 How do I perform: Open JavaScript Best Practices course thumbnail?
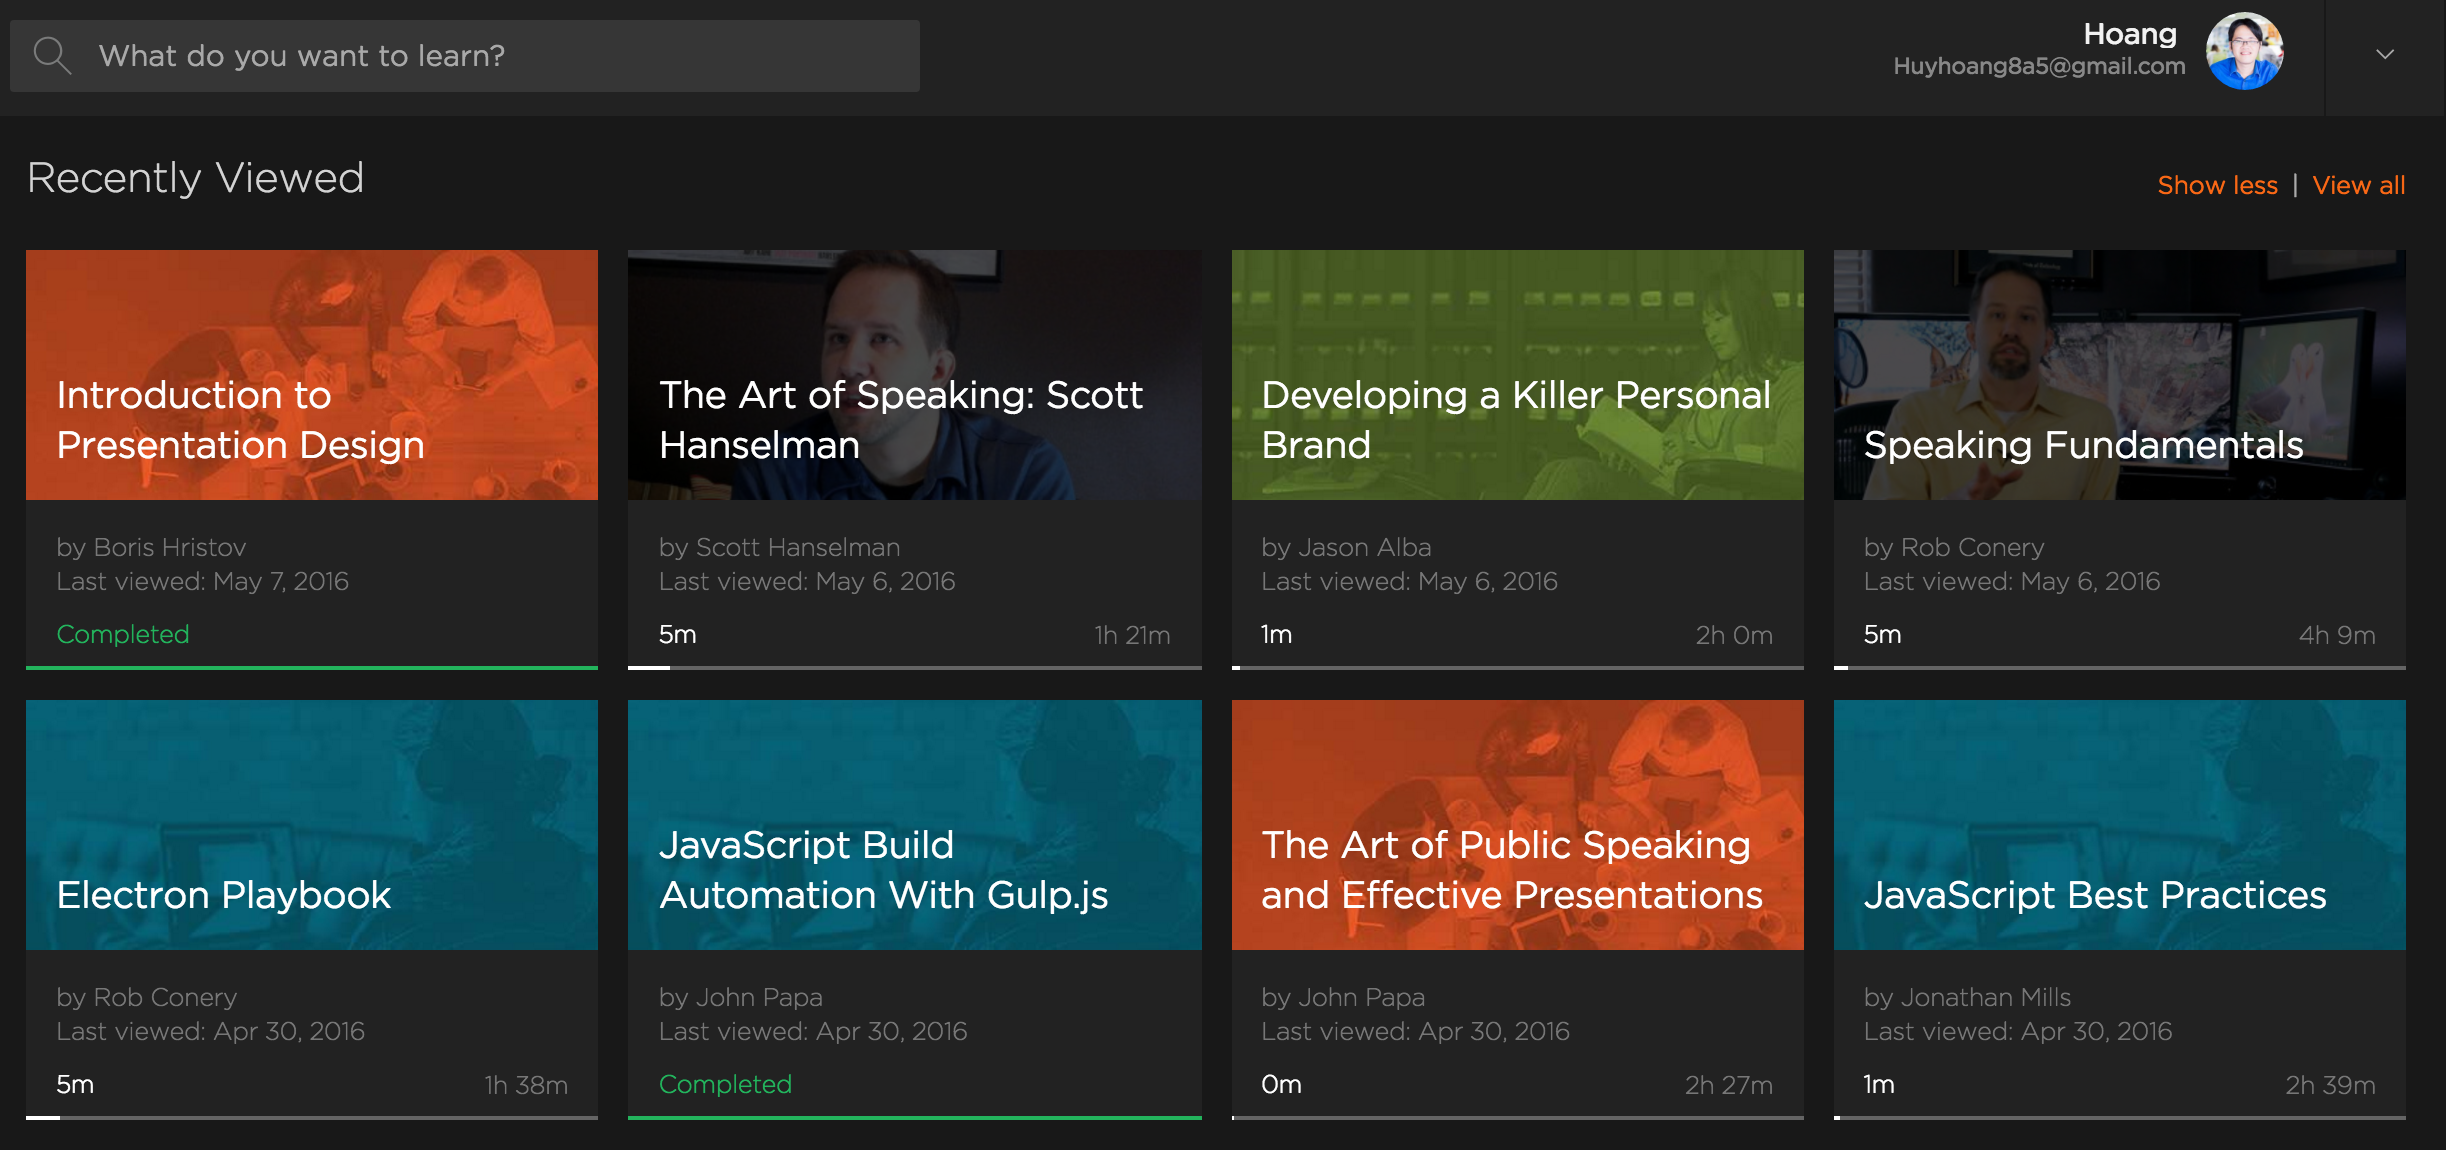pyautogui.click(x=2119, y=825)
